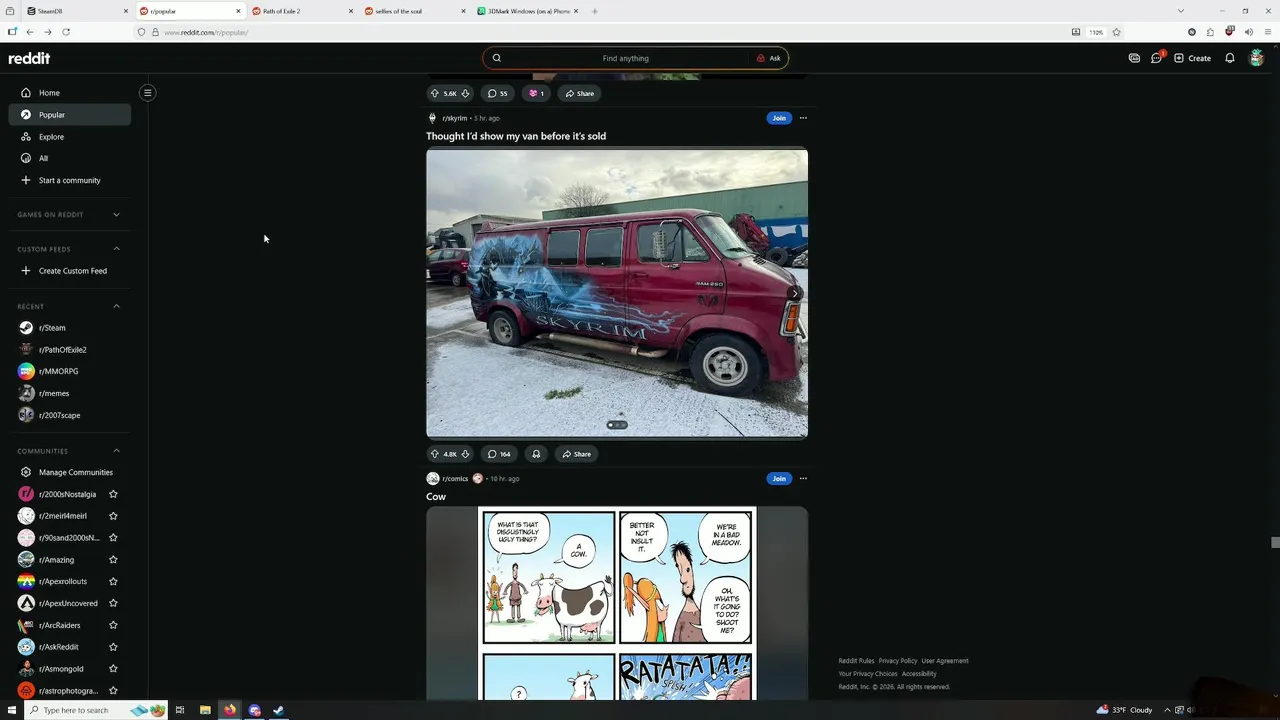
Task: Open the user avatar menu
Action: (x=1257, y=58)
